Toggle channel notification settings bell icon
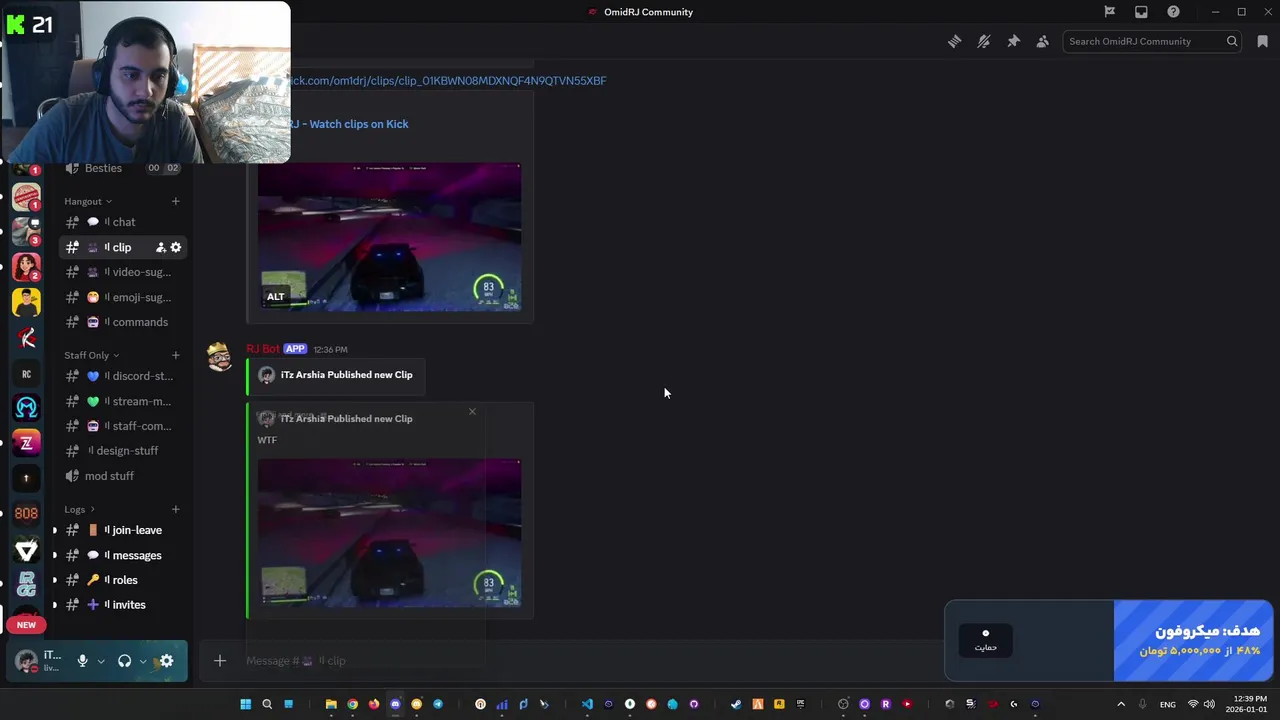 (x=984, y=41)
